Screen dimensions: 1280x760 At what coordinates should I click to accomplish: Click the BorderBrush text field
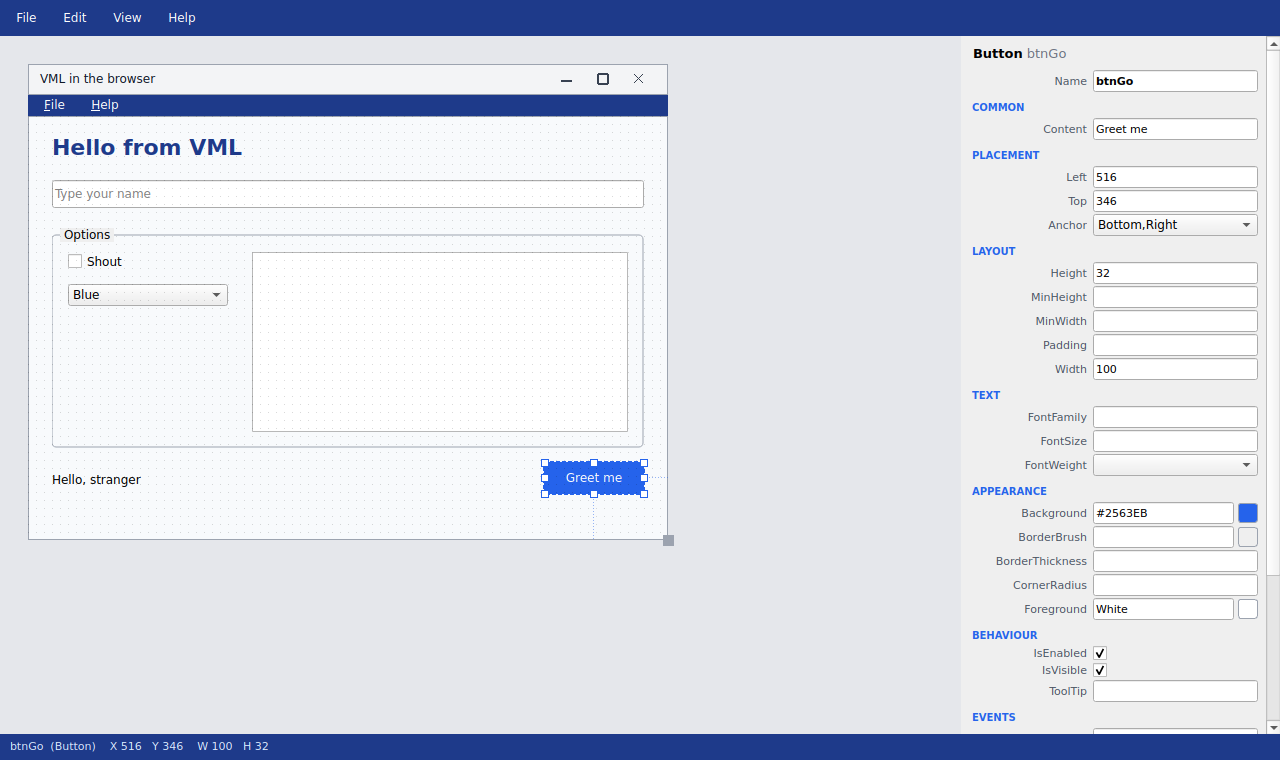pyautogui.click(x=1163, y=537)
